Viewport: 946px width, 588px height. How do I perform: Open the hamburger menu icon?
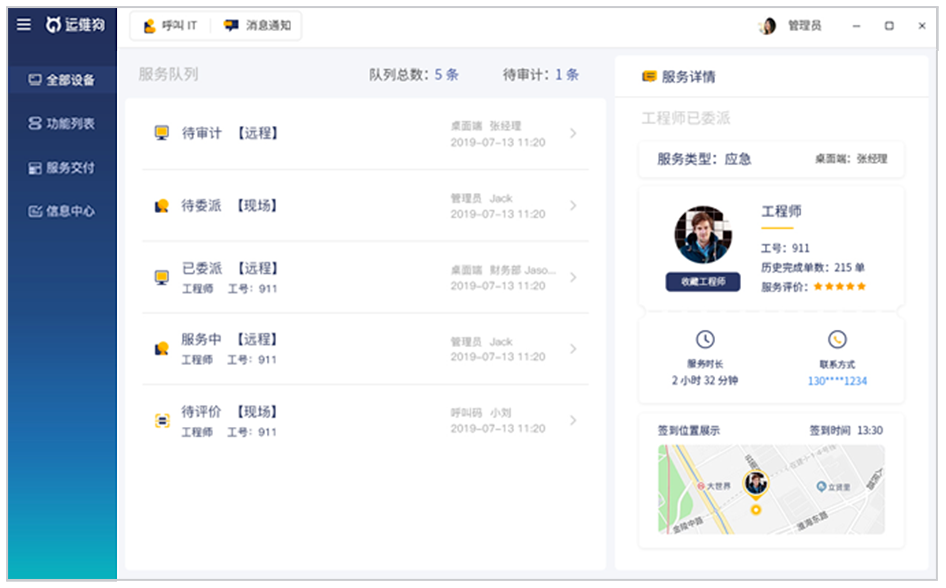pyautogui.click(x=24, y=24)
